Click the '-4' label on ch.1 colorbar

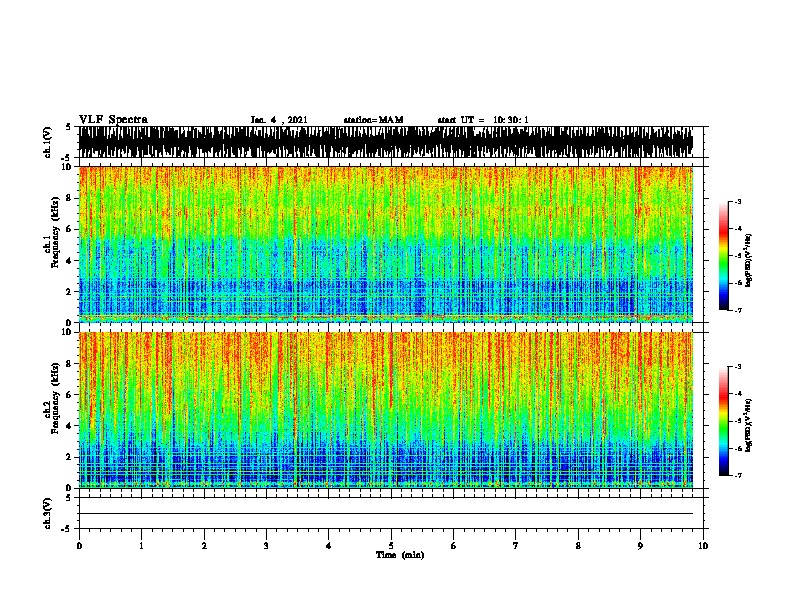click(x=737, y=229)
